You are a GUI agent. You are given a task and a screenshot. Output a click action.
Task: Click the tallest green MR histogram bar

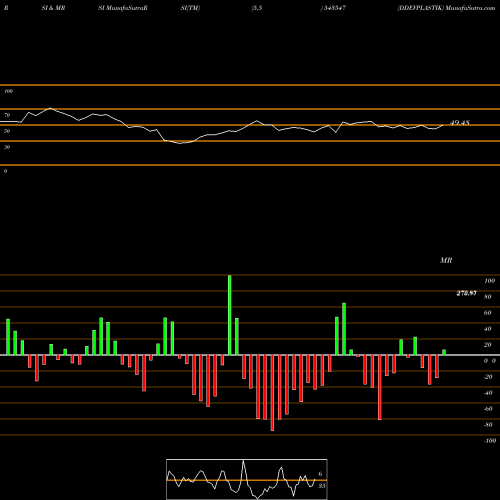pyautogui.click(x=230, y=315)
